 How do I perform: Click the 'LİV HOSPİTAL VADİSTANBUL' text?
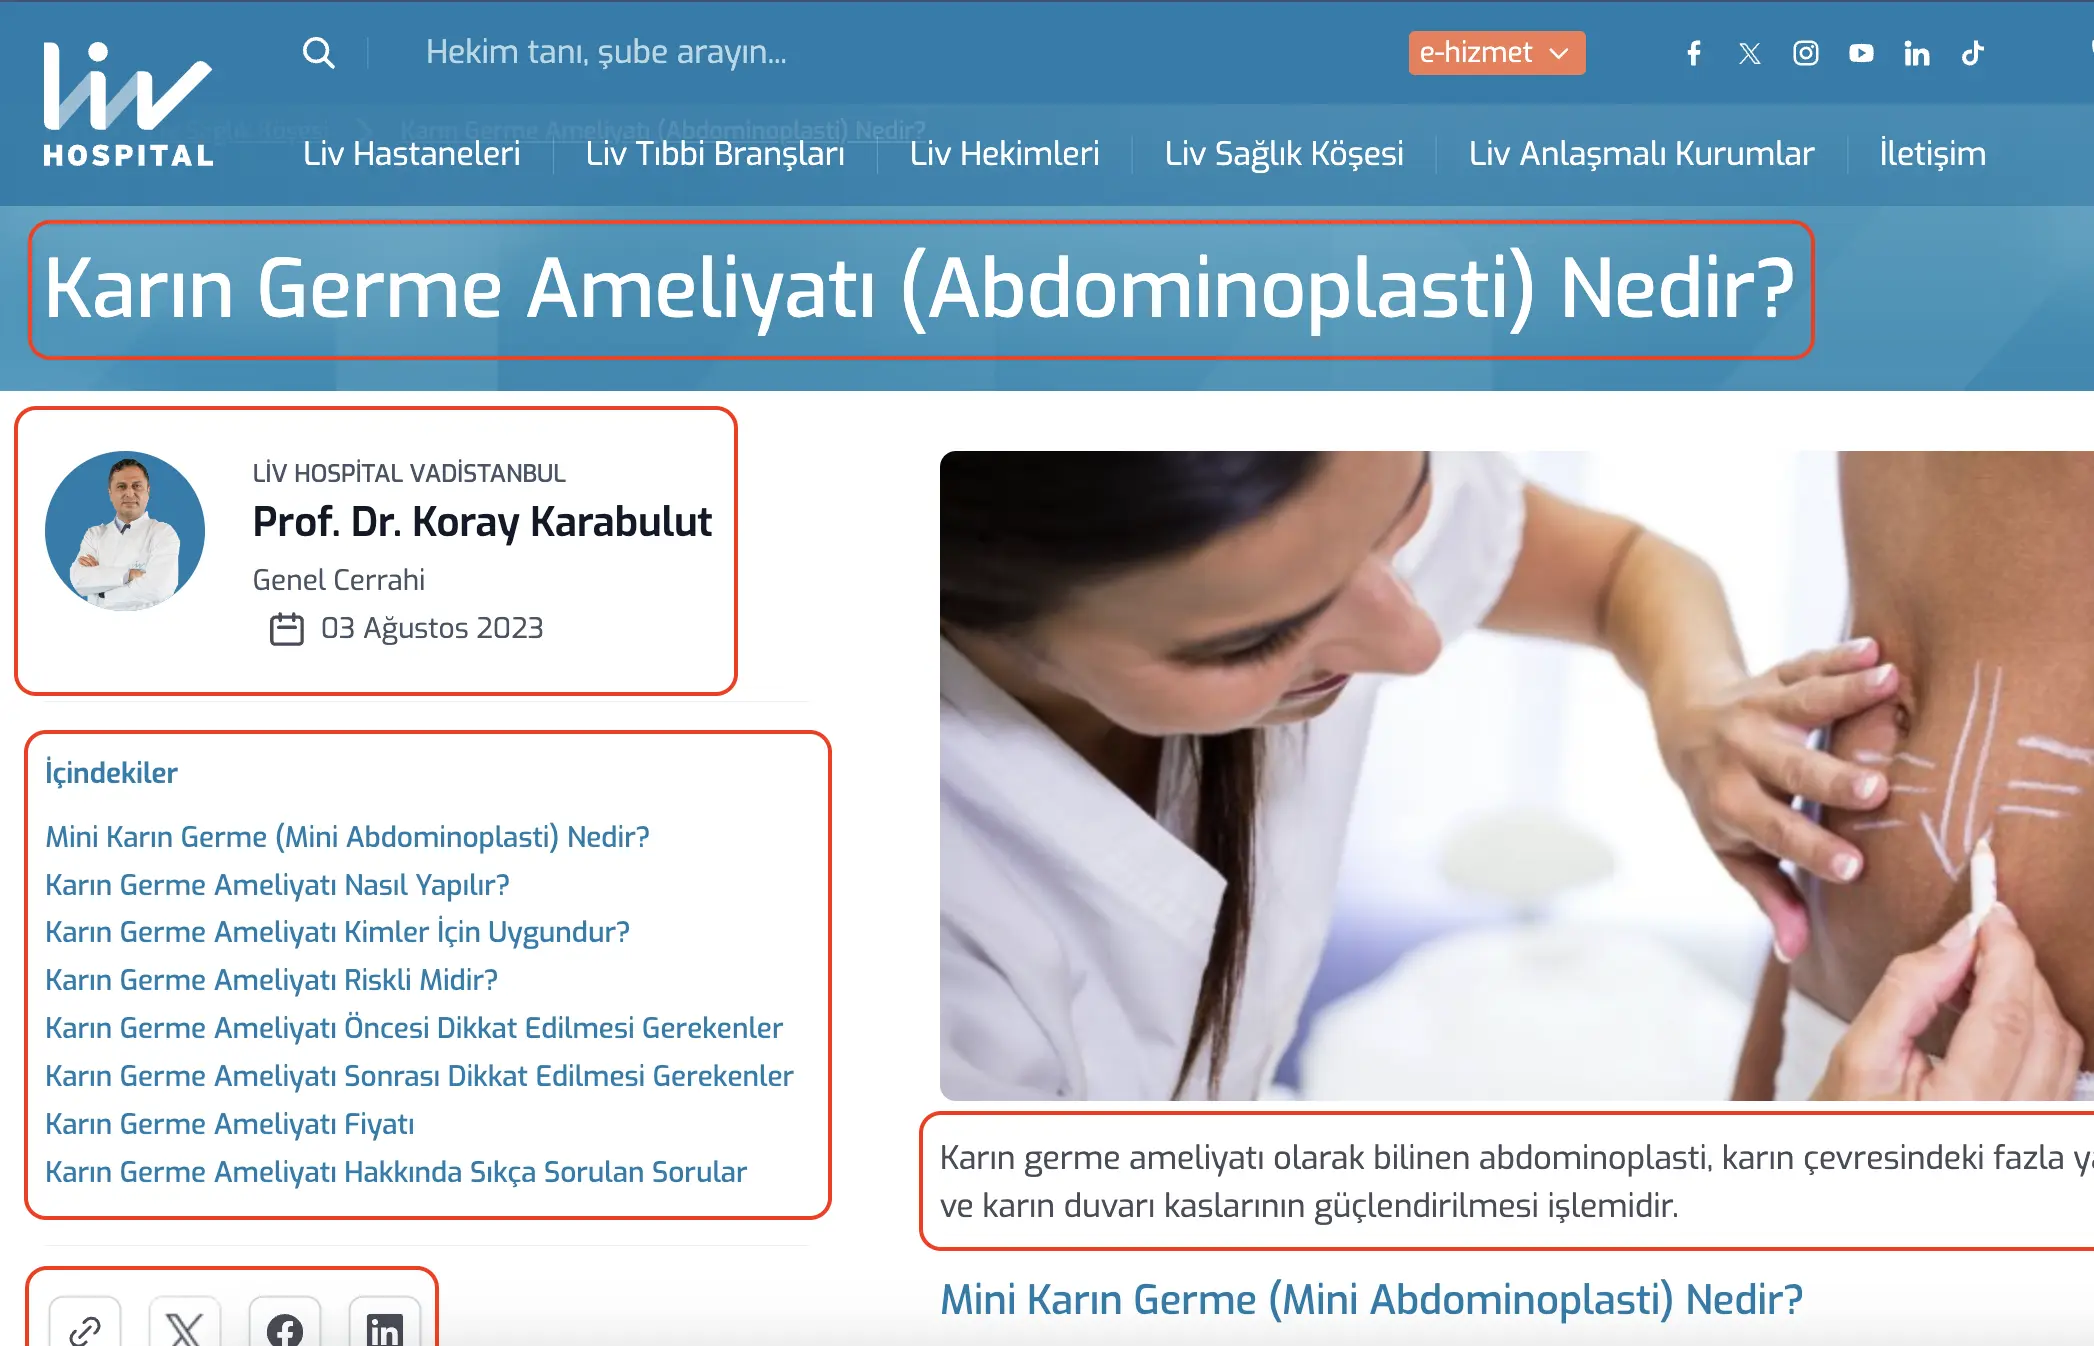[x=409, y=473]
